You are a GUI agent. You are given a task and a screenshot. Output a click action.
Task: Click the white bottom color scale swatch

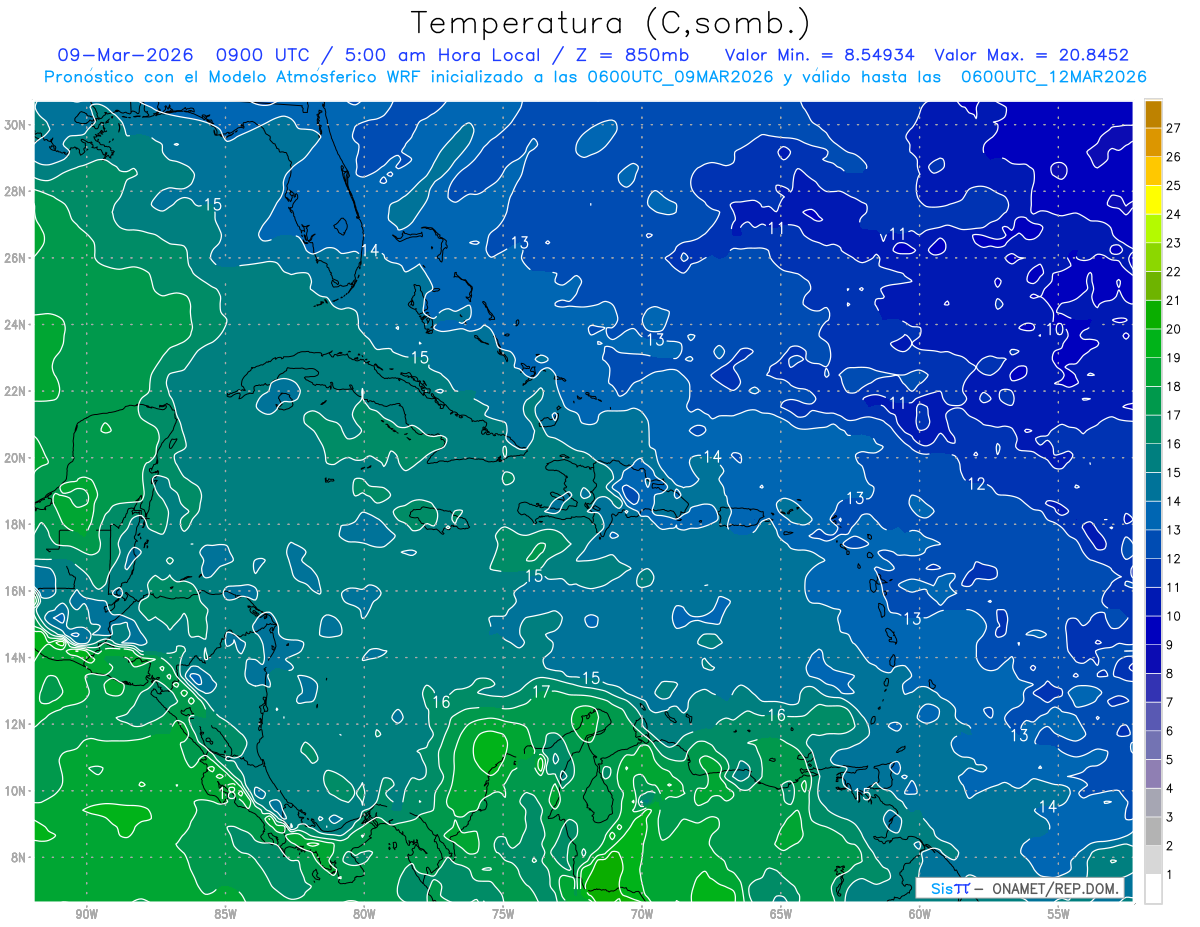pyautogui.click(x=1153, y=888)
